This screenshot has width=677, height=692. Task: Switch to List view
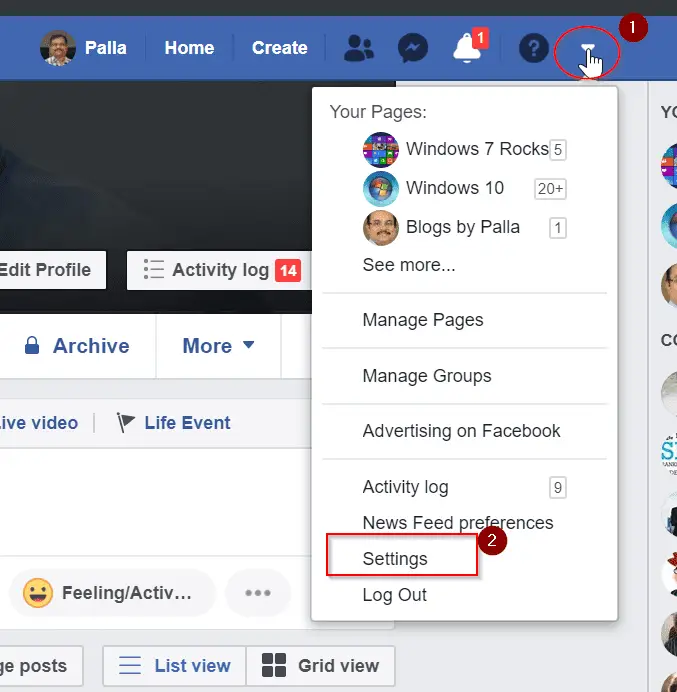tap(174, 666)
